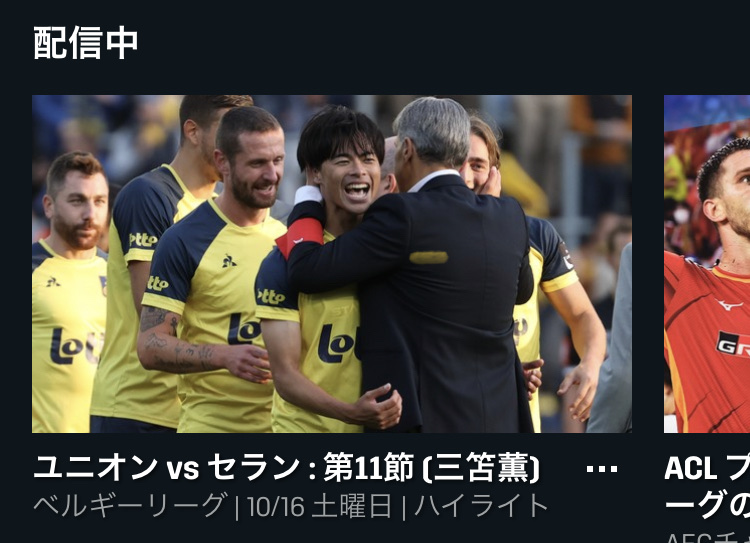
Task: Click the le coq sportif logo on jersey
Action: pyautogui.click(x=229, y=261)
